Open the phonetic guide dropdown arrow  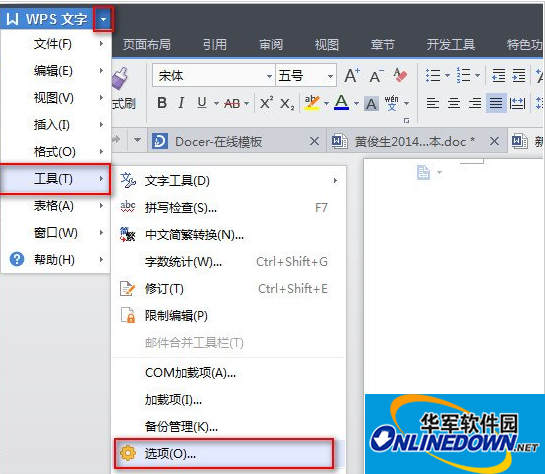click(406, 103)
